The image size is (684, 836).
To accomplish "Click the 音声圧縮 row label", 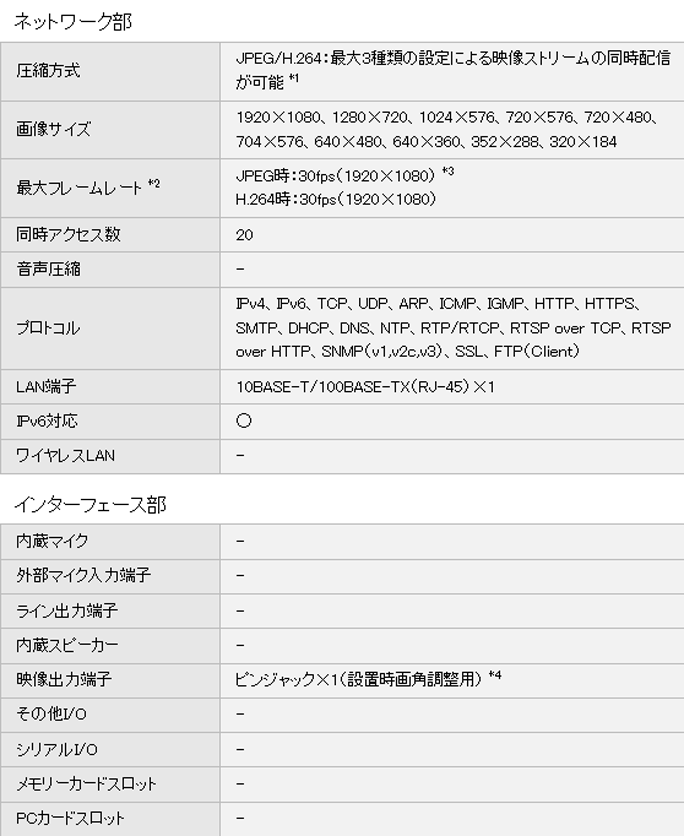I will coord(48,269).
